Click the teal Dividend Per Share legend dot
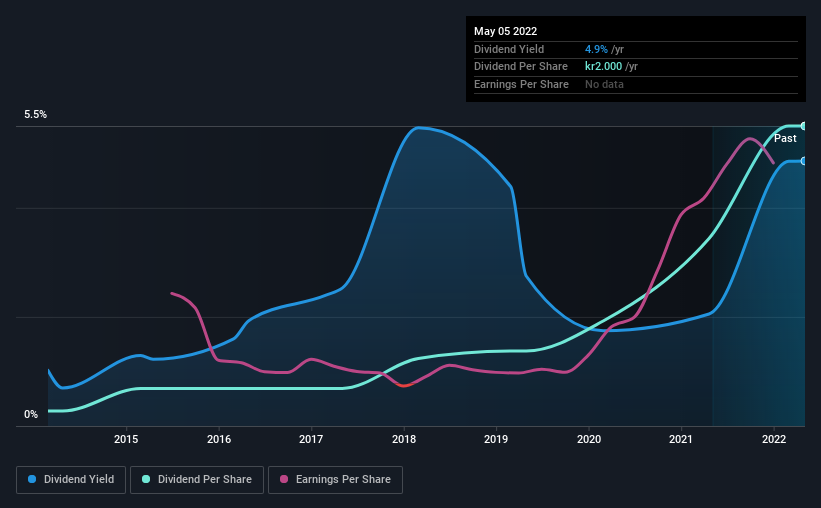Image resolution: width=821 pixels, height=508 pixels. [x=146, y=479]
